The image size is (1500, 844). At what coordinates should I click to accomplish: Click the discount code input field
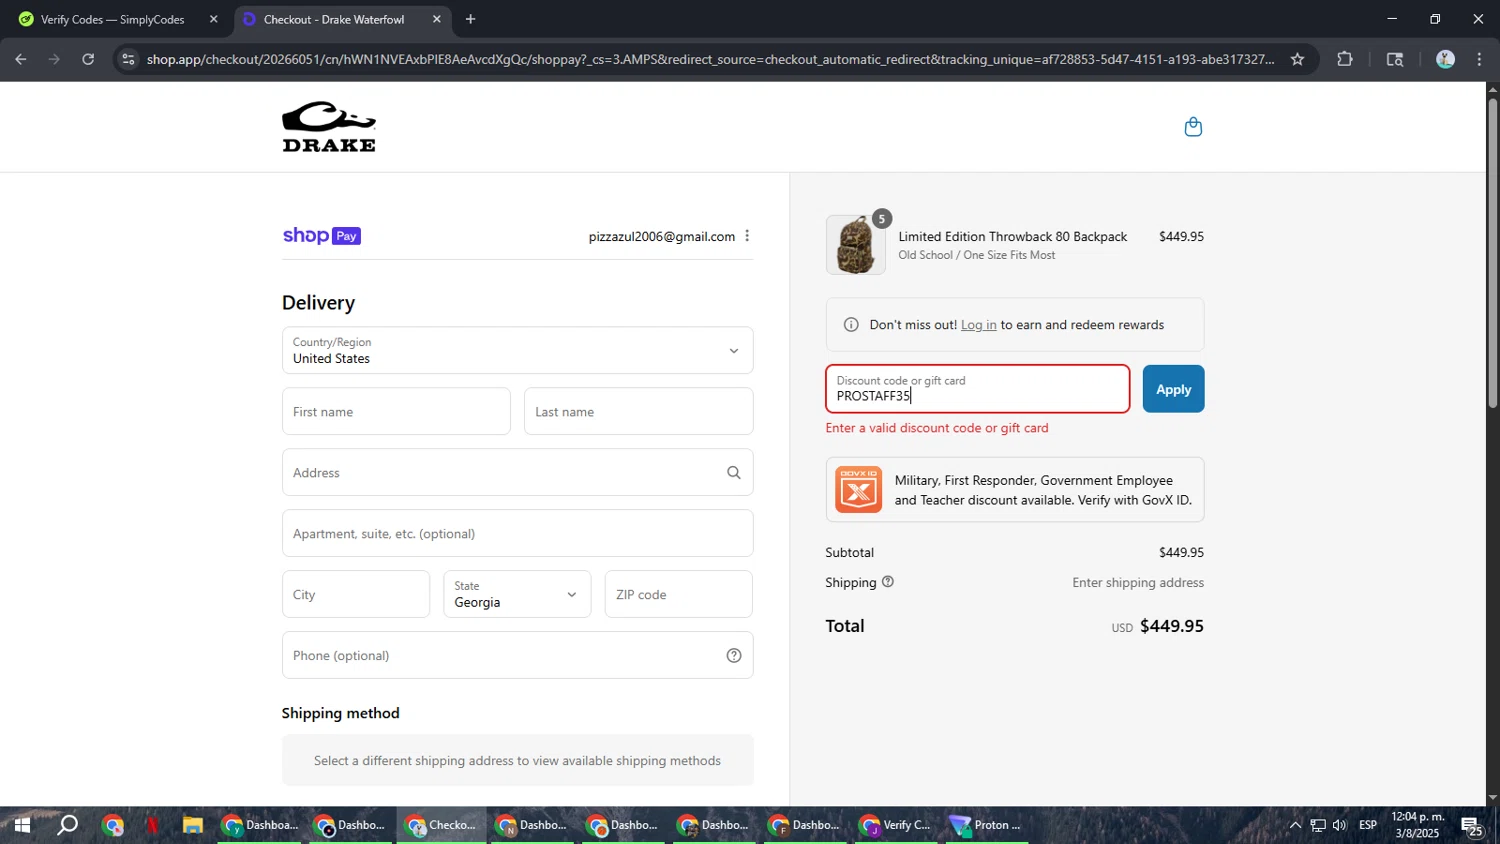coord(978,389)
